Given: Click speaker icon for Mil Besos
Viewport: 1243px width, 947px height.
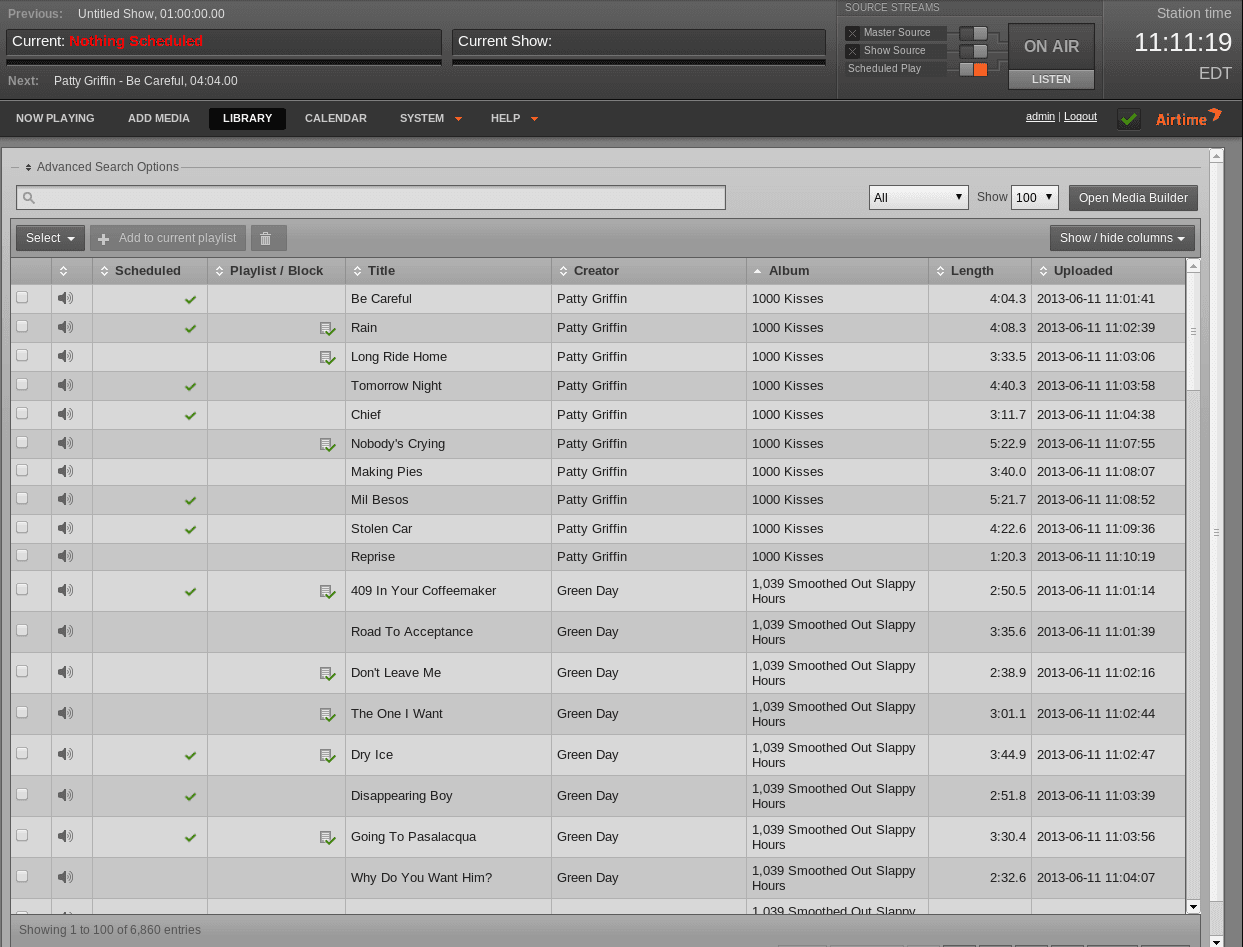Looking at the screenshot, I should (66, 499).
